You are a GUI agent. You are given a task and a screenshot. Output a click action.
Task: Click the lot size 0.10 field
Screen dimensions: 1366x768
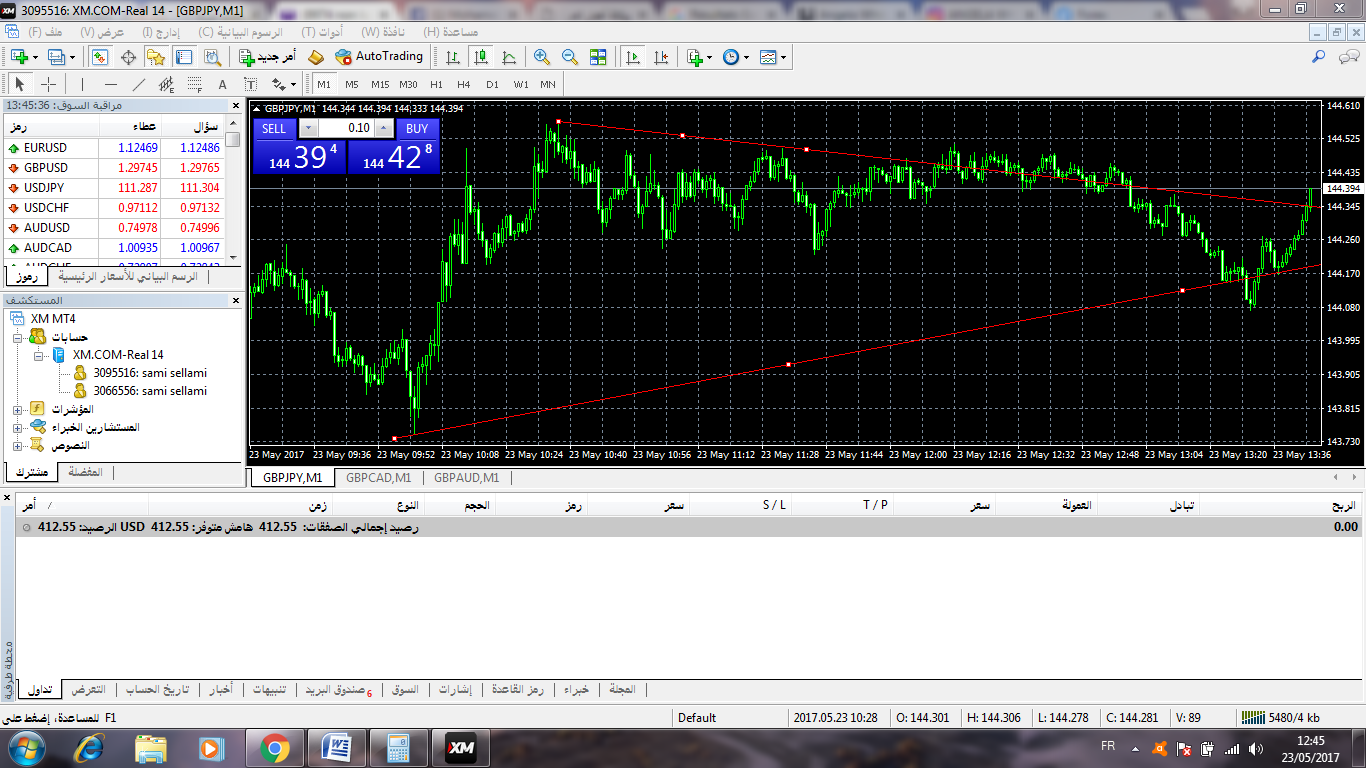[x=346, y=128]
